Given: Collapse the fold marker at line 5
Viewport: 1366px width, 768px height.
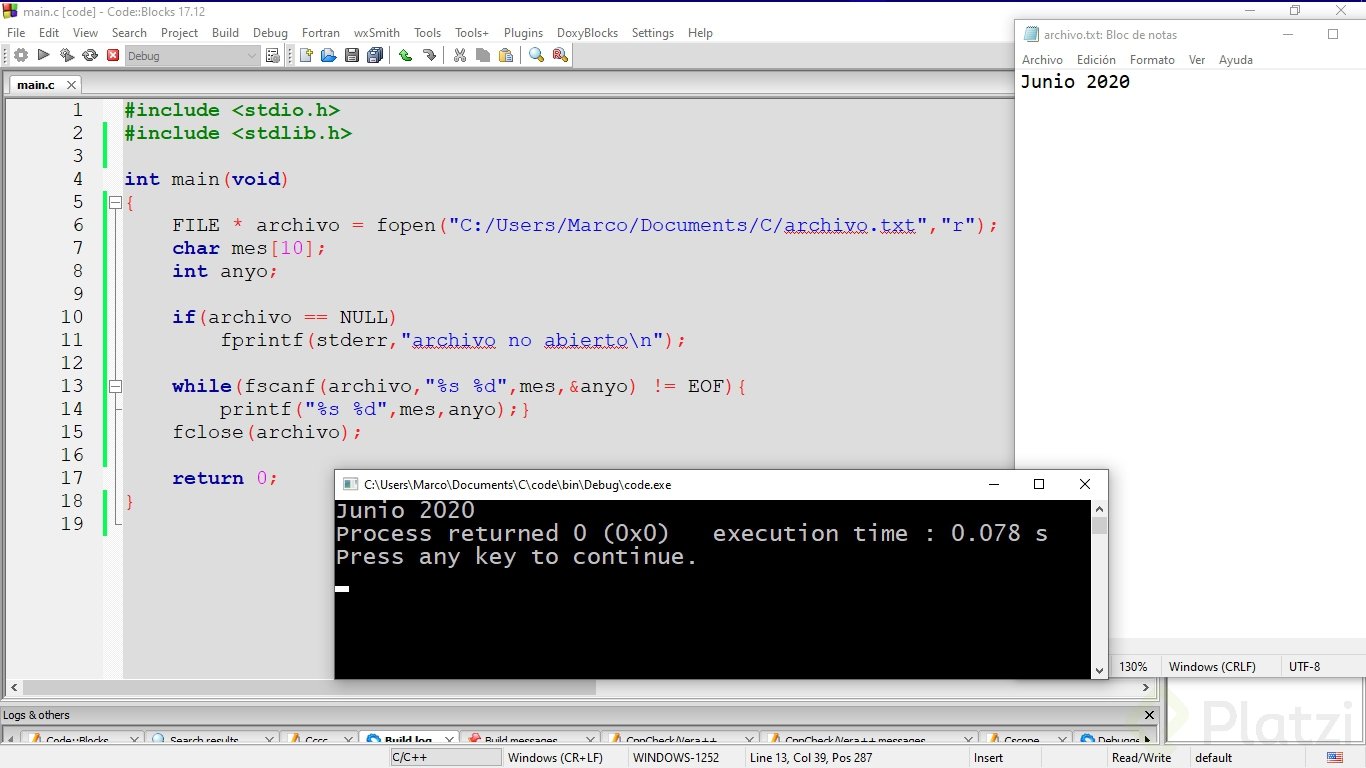Looking at the screenshot, I should point(115,203).
